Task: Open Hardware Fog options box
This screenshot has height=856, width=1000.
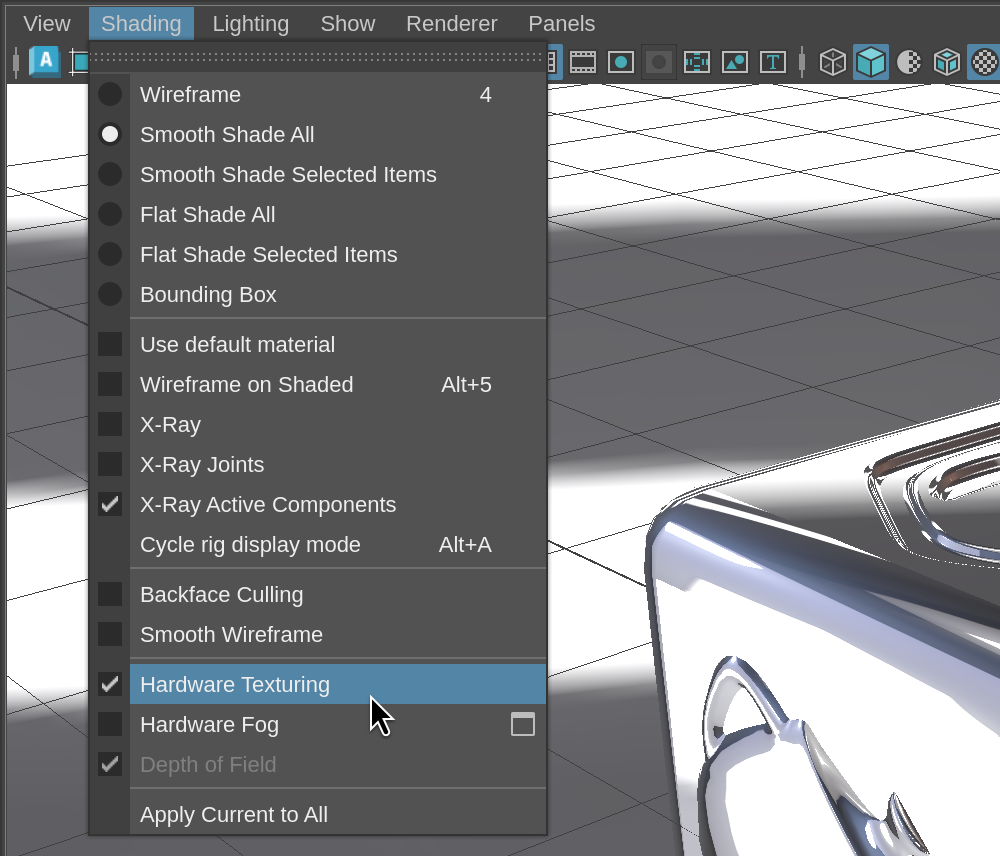Action: coord(523,725)
